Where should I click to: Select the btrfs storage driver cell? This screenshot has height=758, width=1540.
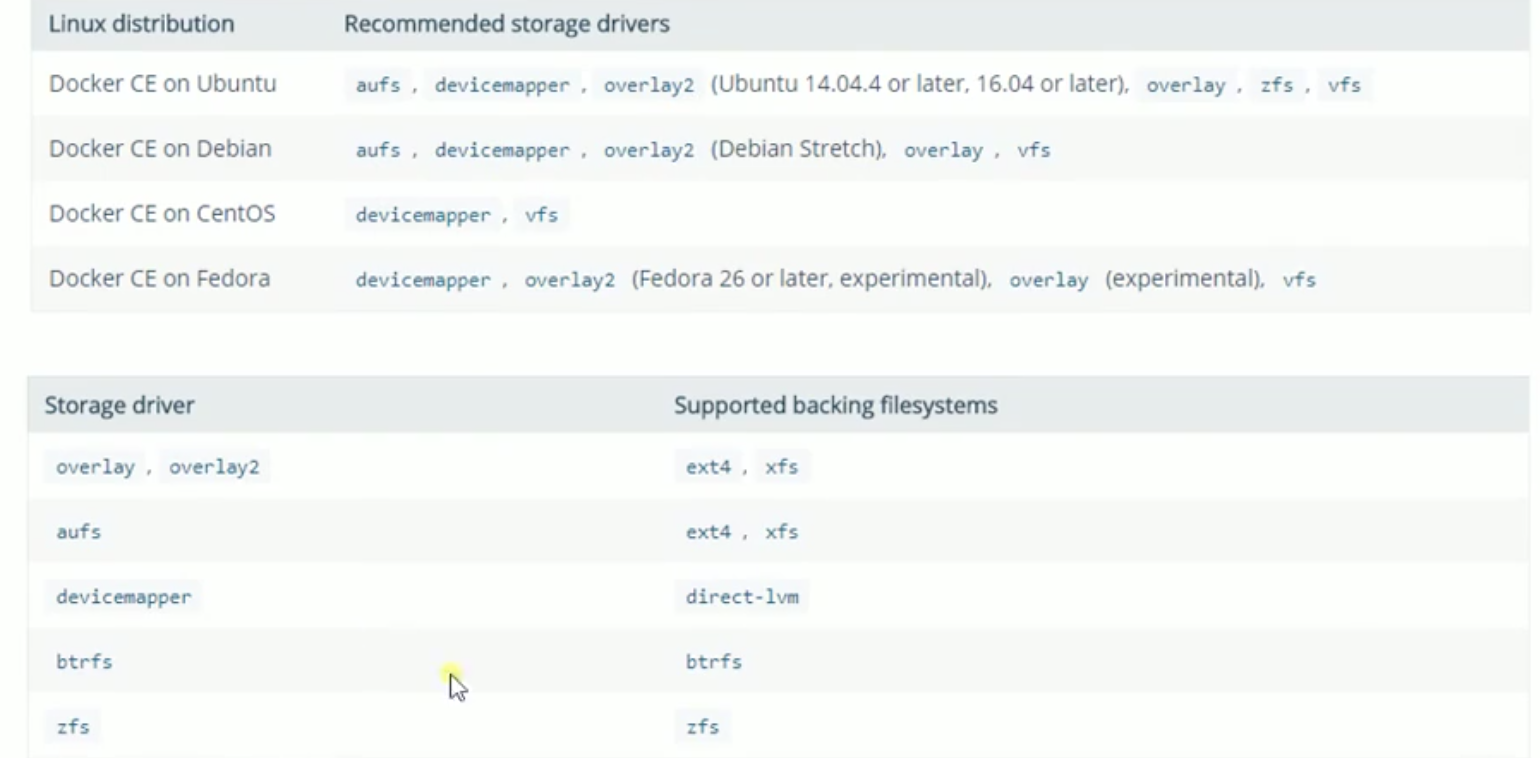click(84, 662)
